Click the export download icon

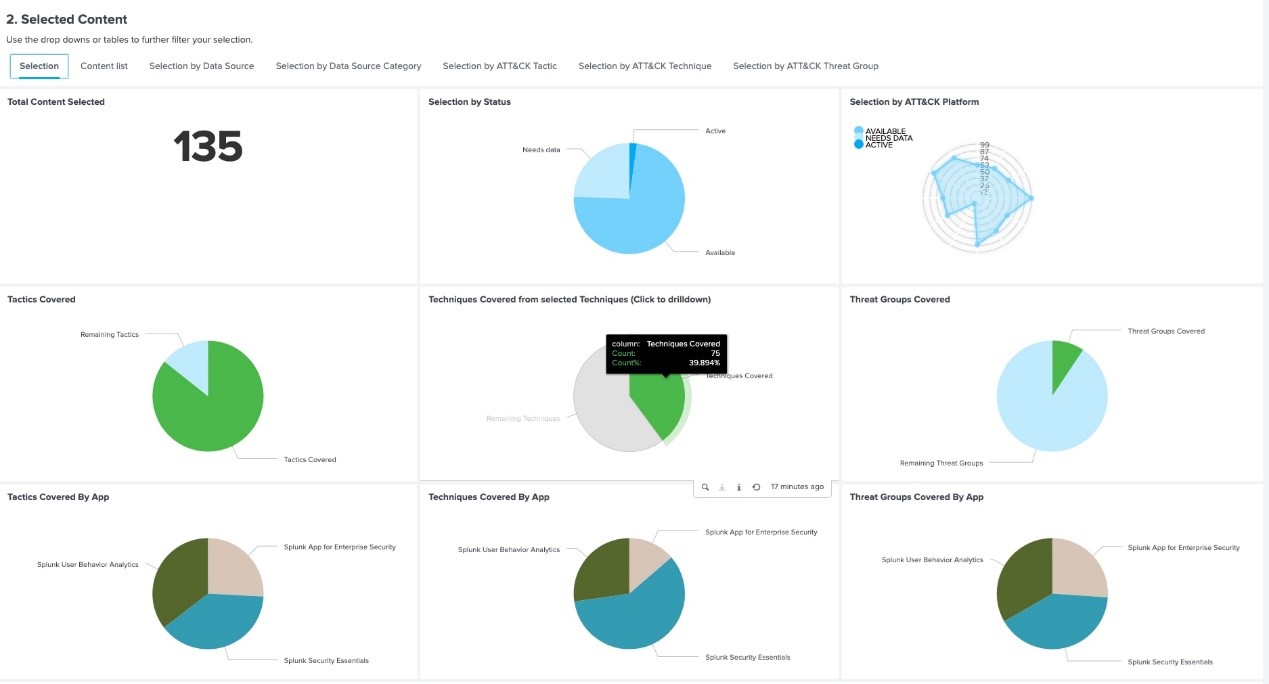coord(722,487)
